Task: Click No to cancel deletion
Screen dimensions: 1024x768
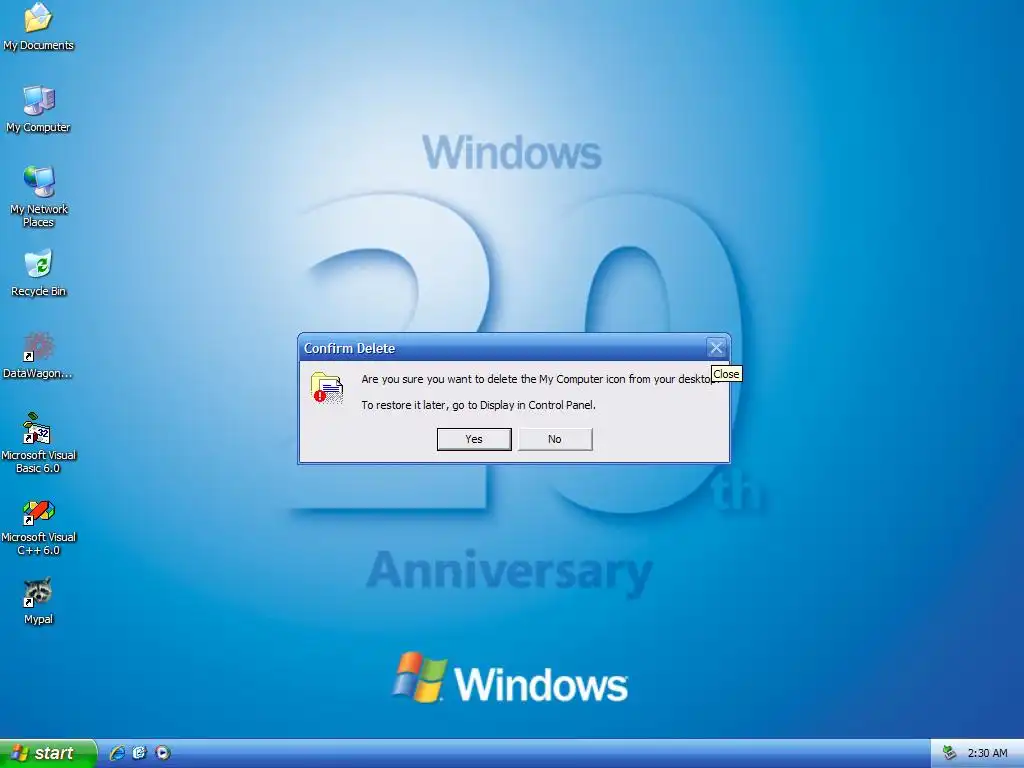Action: tap(555, 439)
